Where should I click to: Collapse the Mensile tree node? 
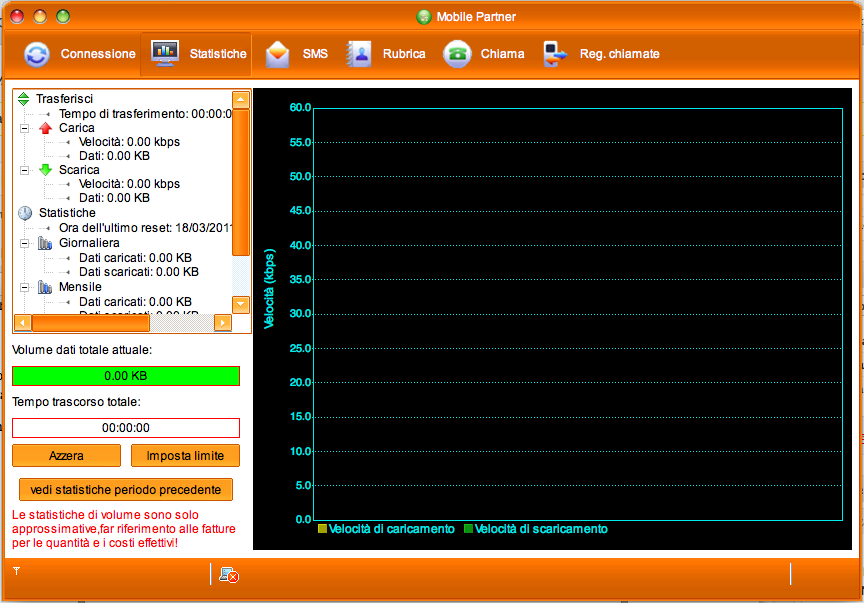pyautogui.click(x=25, y=287)
